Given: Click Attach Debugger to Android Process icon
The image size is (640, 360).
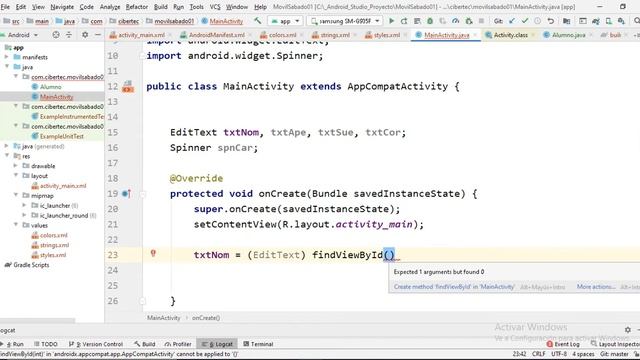Looking at the screenshot, I should (x=469, y=21).
